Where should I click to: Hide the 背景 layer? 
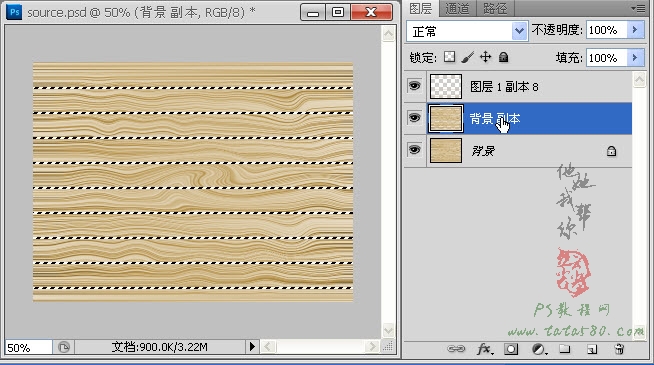pos(414,149)
